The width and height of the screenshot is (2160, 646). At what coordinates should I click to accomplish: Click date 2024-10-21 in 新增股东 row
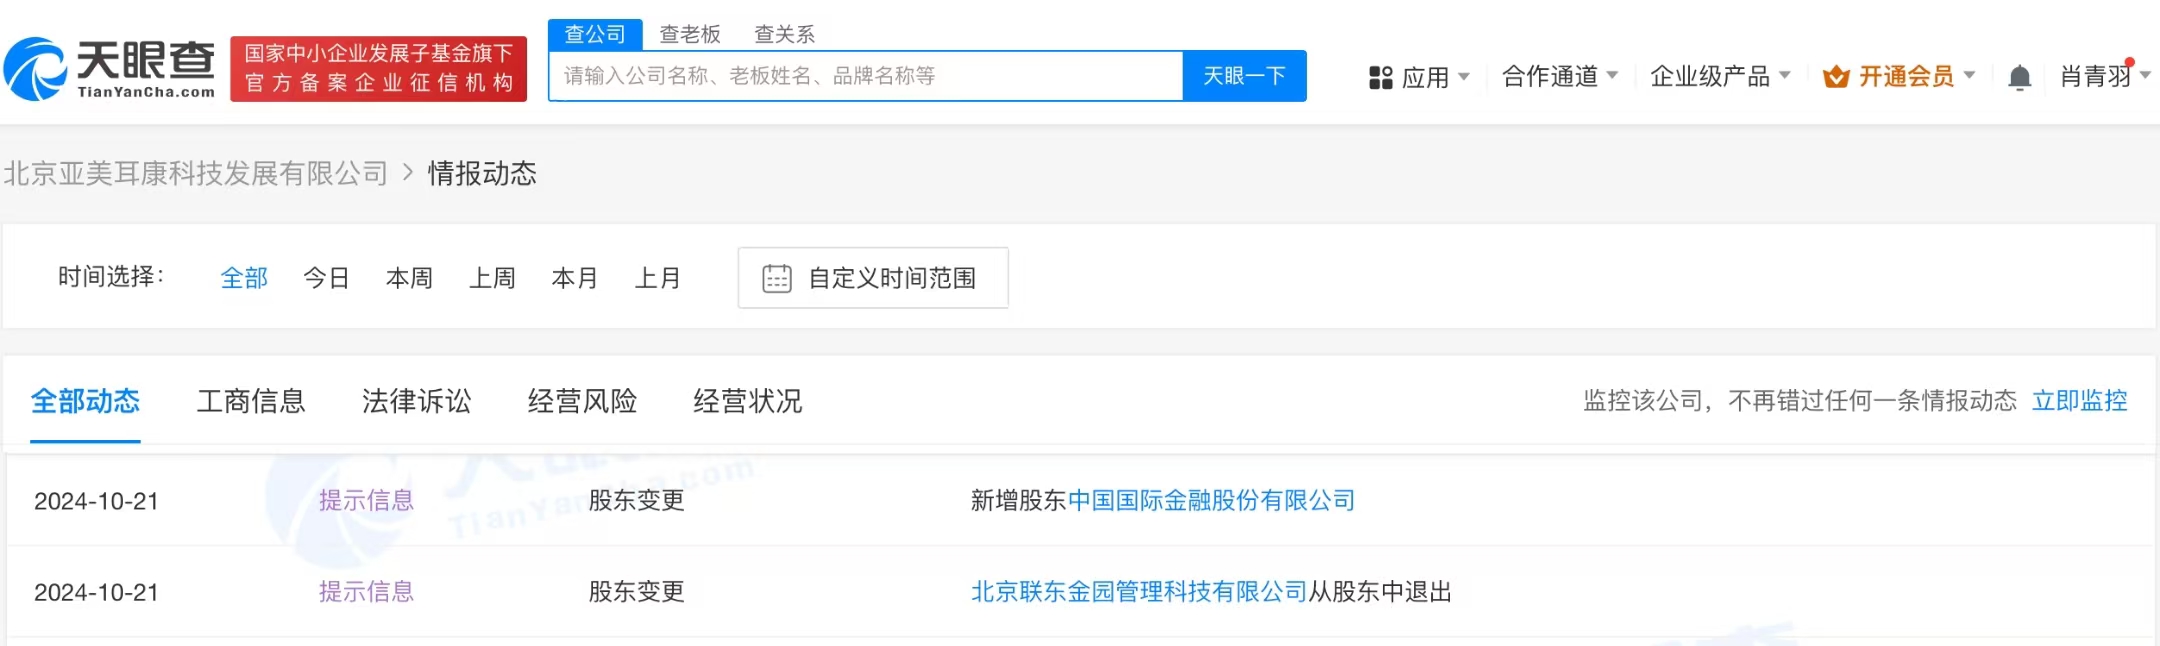96,501
